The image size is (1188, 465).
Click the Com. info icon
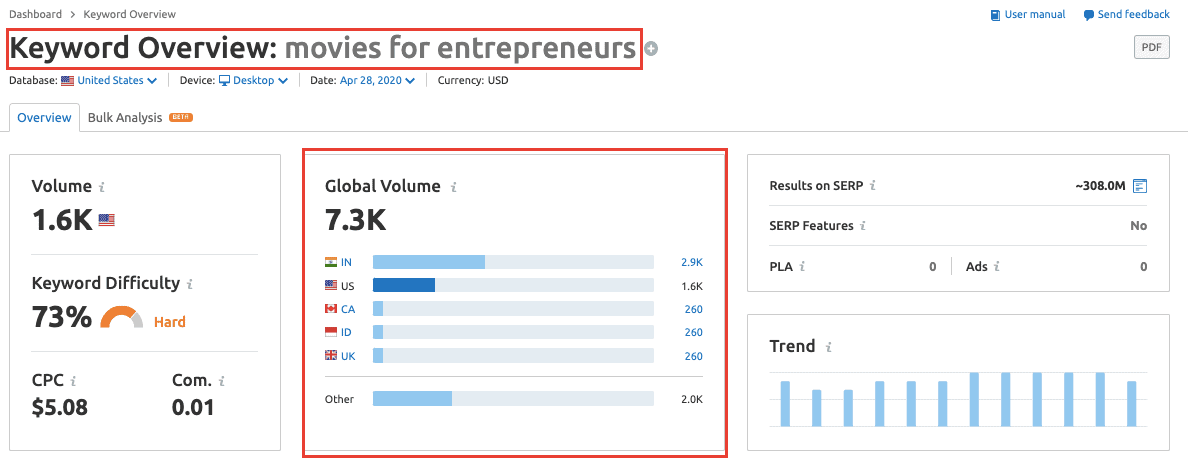point(222,381)
